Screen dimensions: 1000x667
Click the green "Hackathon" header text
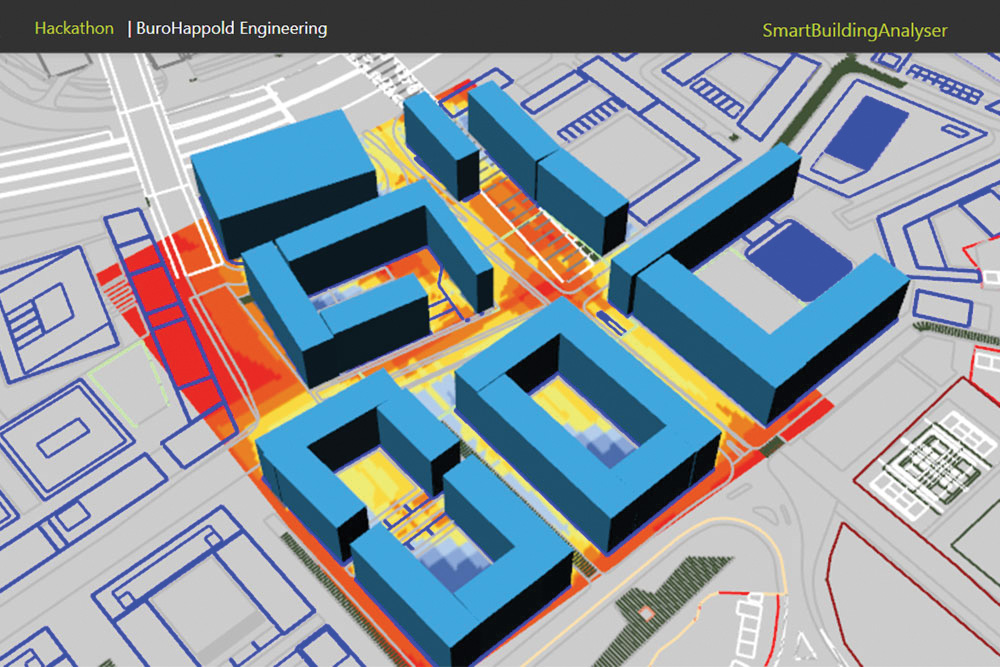pos(74,29)
